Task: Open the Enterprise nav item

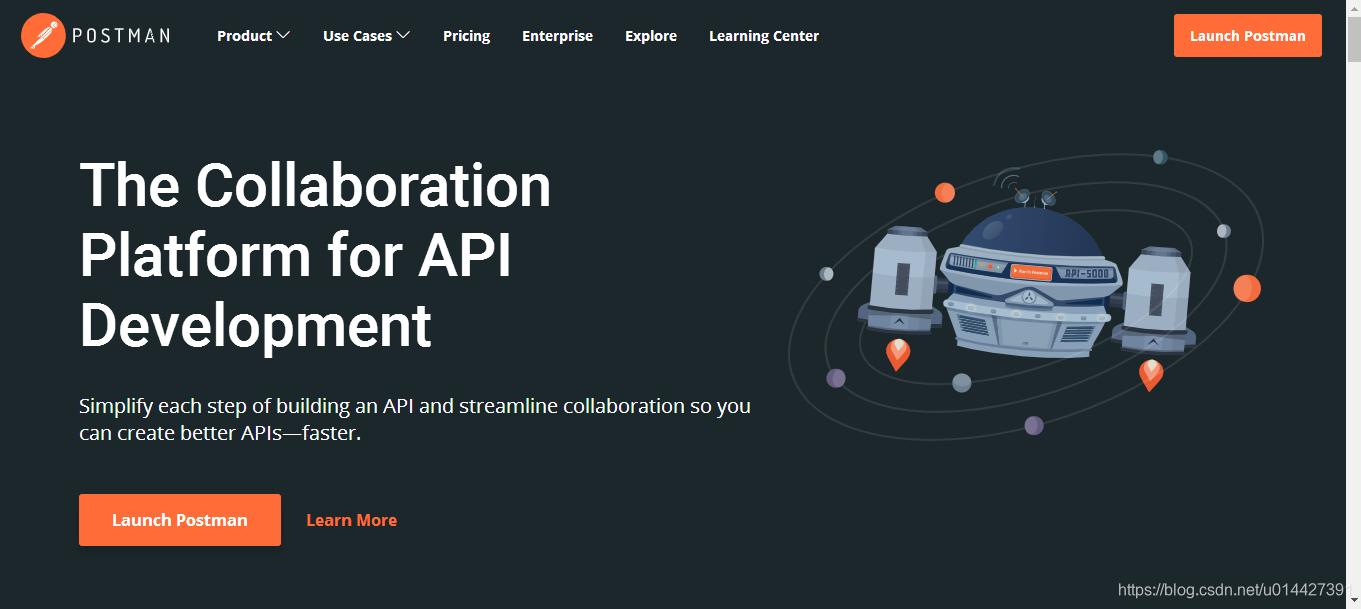Action: (557, 36)
